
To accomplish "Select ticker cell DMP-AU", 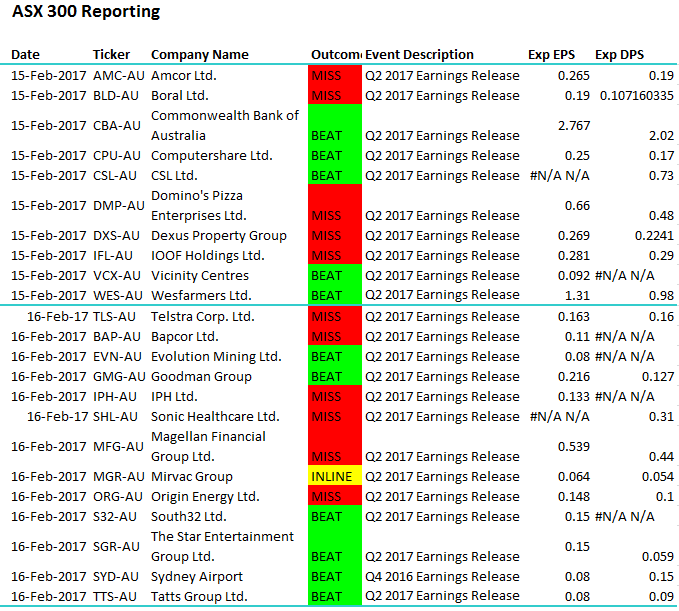I will (119, 206).
